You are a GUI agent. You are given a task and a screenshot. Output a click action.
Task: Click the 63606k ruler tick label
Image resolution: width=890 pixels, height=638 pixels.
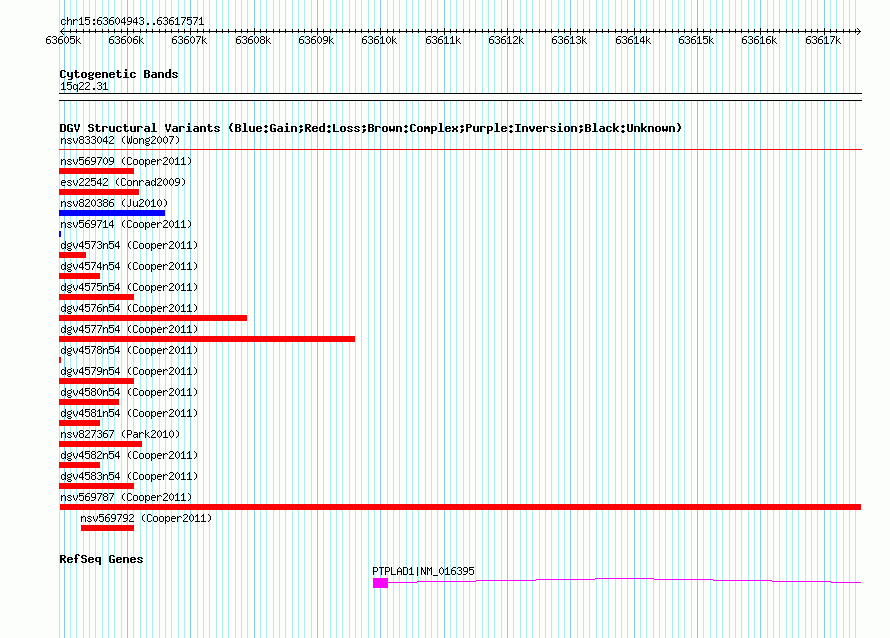(126, 40)
